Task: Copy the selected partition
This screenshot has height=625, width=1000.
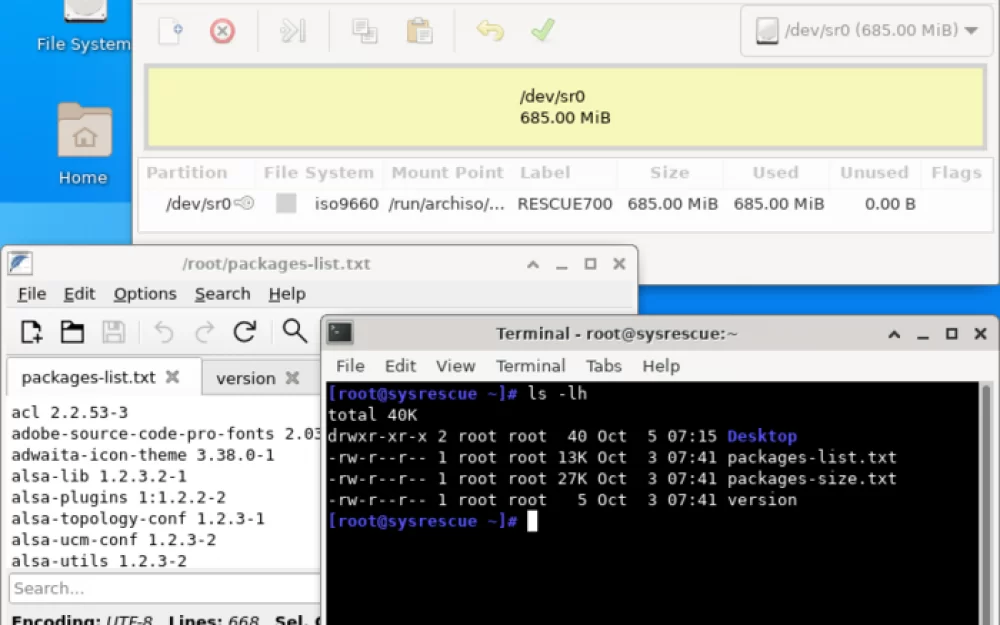Action: tap(364, 31)
